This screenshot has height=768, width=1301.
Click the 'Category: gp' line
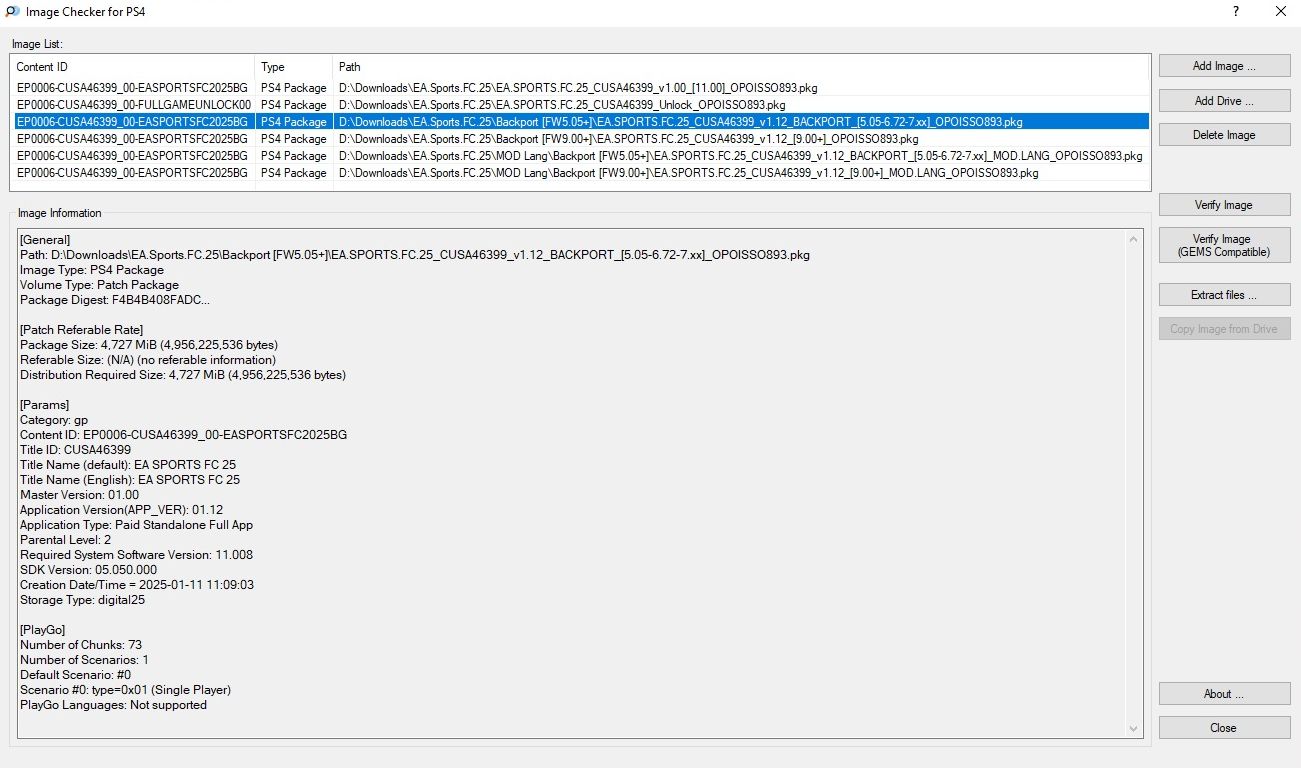click(x=54, y=420)
